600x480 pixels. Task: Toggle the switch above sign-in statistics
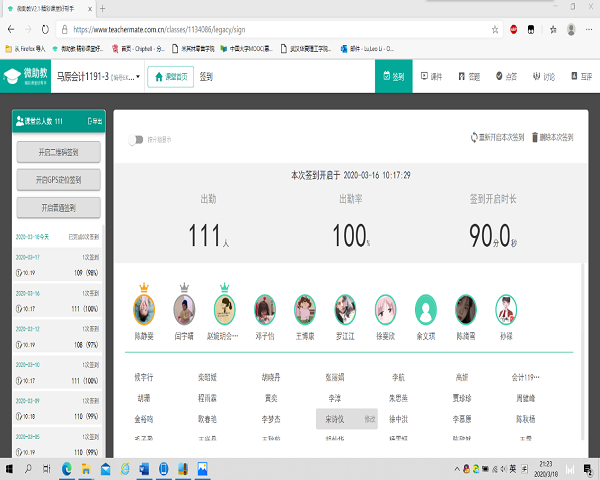tap(135, 140)
